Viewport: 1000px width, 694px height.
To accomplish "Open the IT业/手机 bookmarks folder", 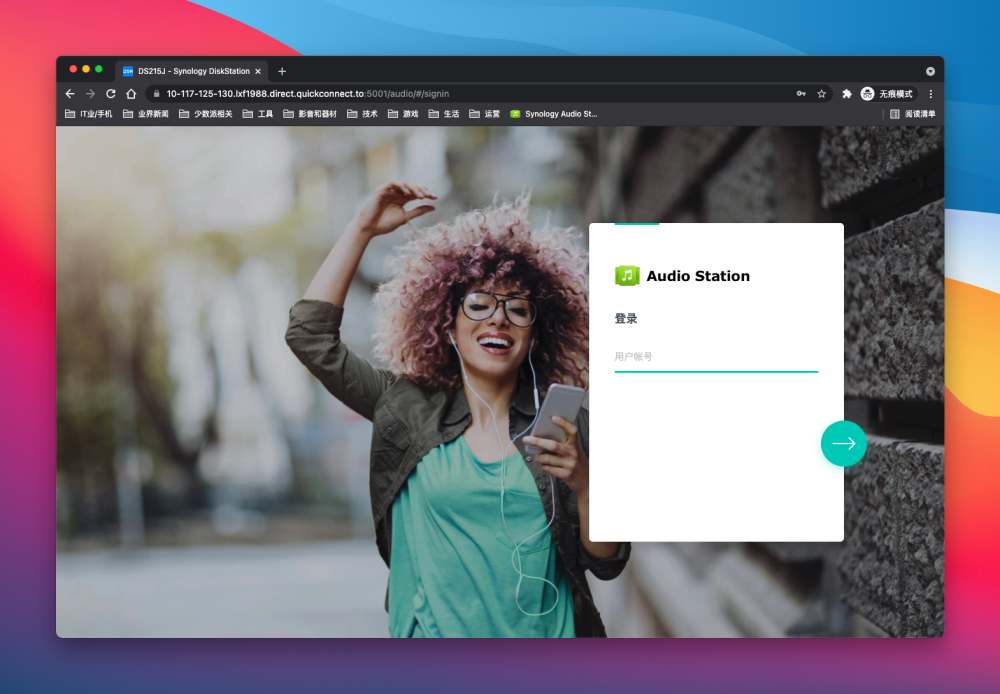I will (89, 114).
